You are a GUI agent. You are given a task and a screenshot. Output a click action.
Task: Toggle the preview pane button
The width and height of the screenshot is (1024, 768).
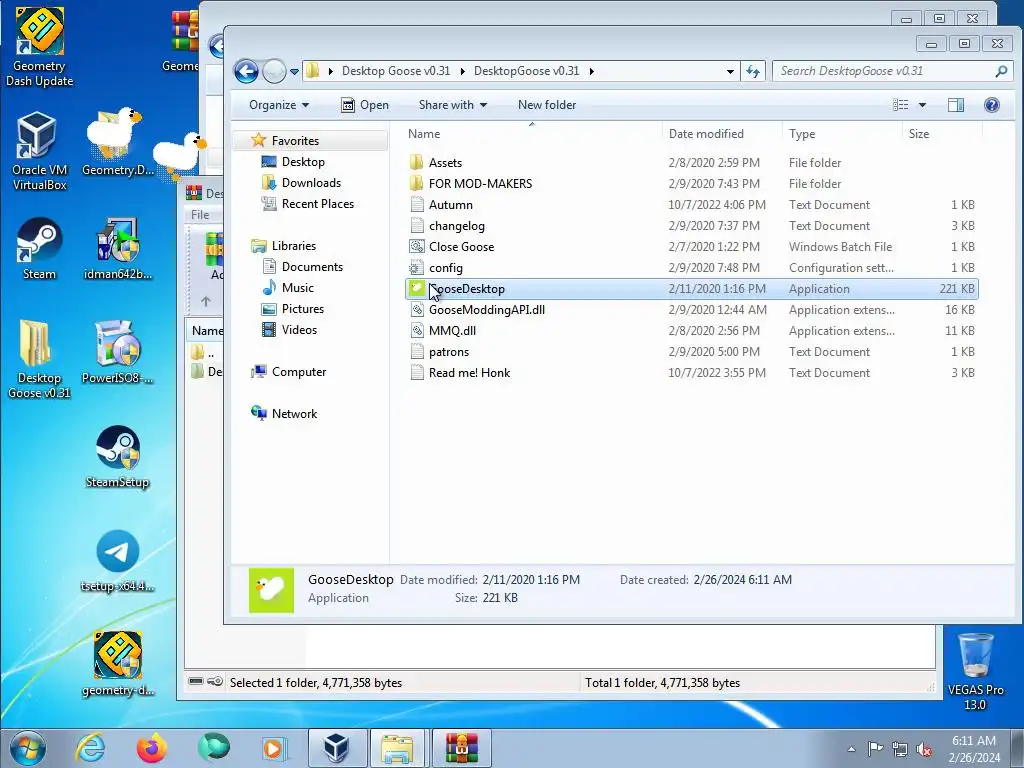point(956,105)
